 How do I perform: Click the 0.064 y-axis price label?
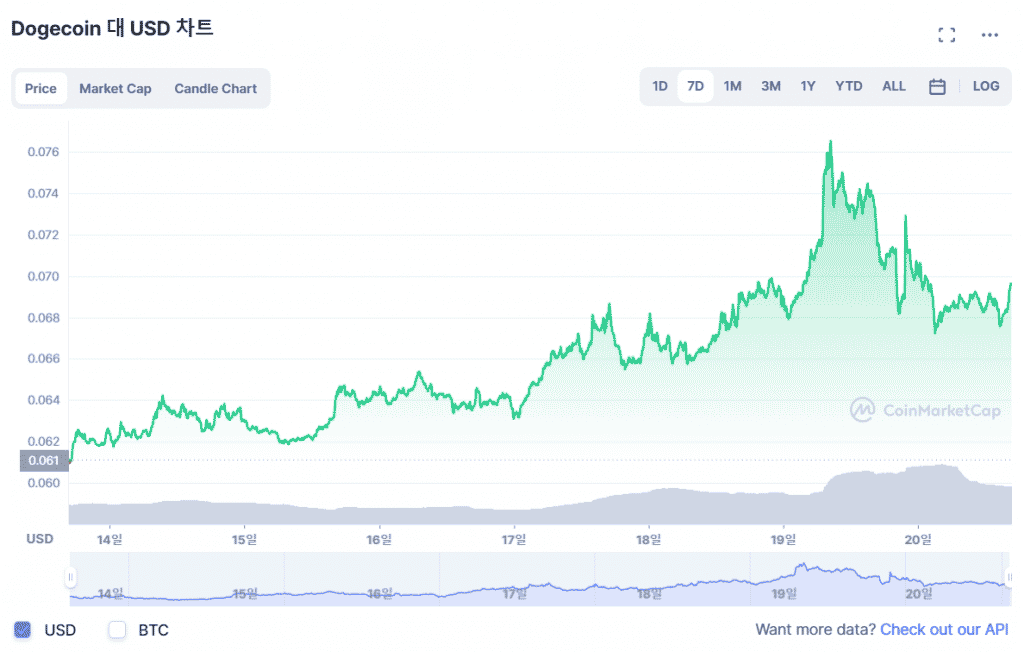tap(43, 400)
